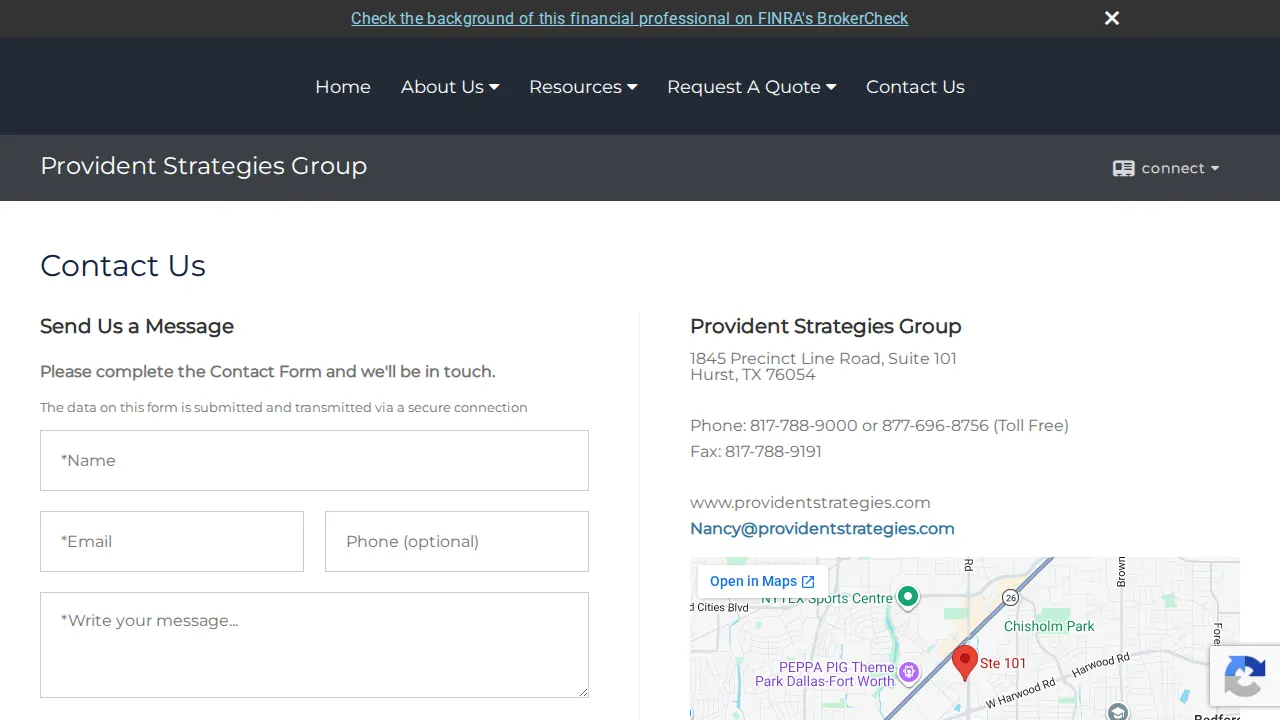The image size is (1280, 720).
Task: Click the Write your message textarea
Action: 314,645
